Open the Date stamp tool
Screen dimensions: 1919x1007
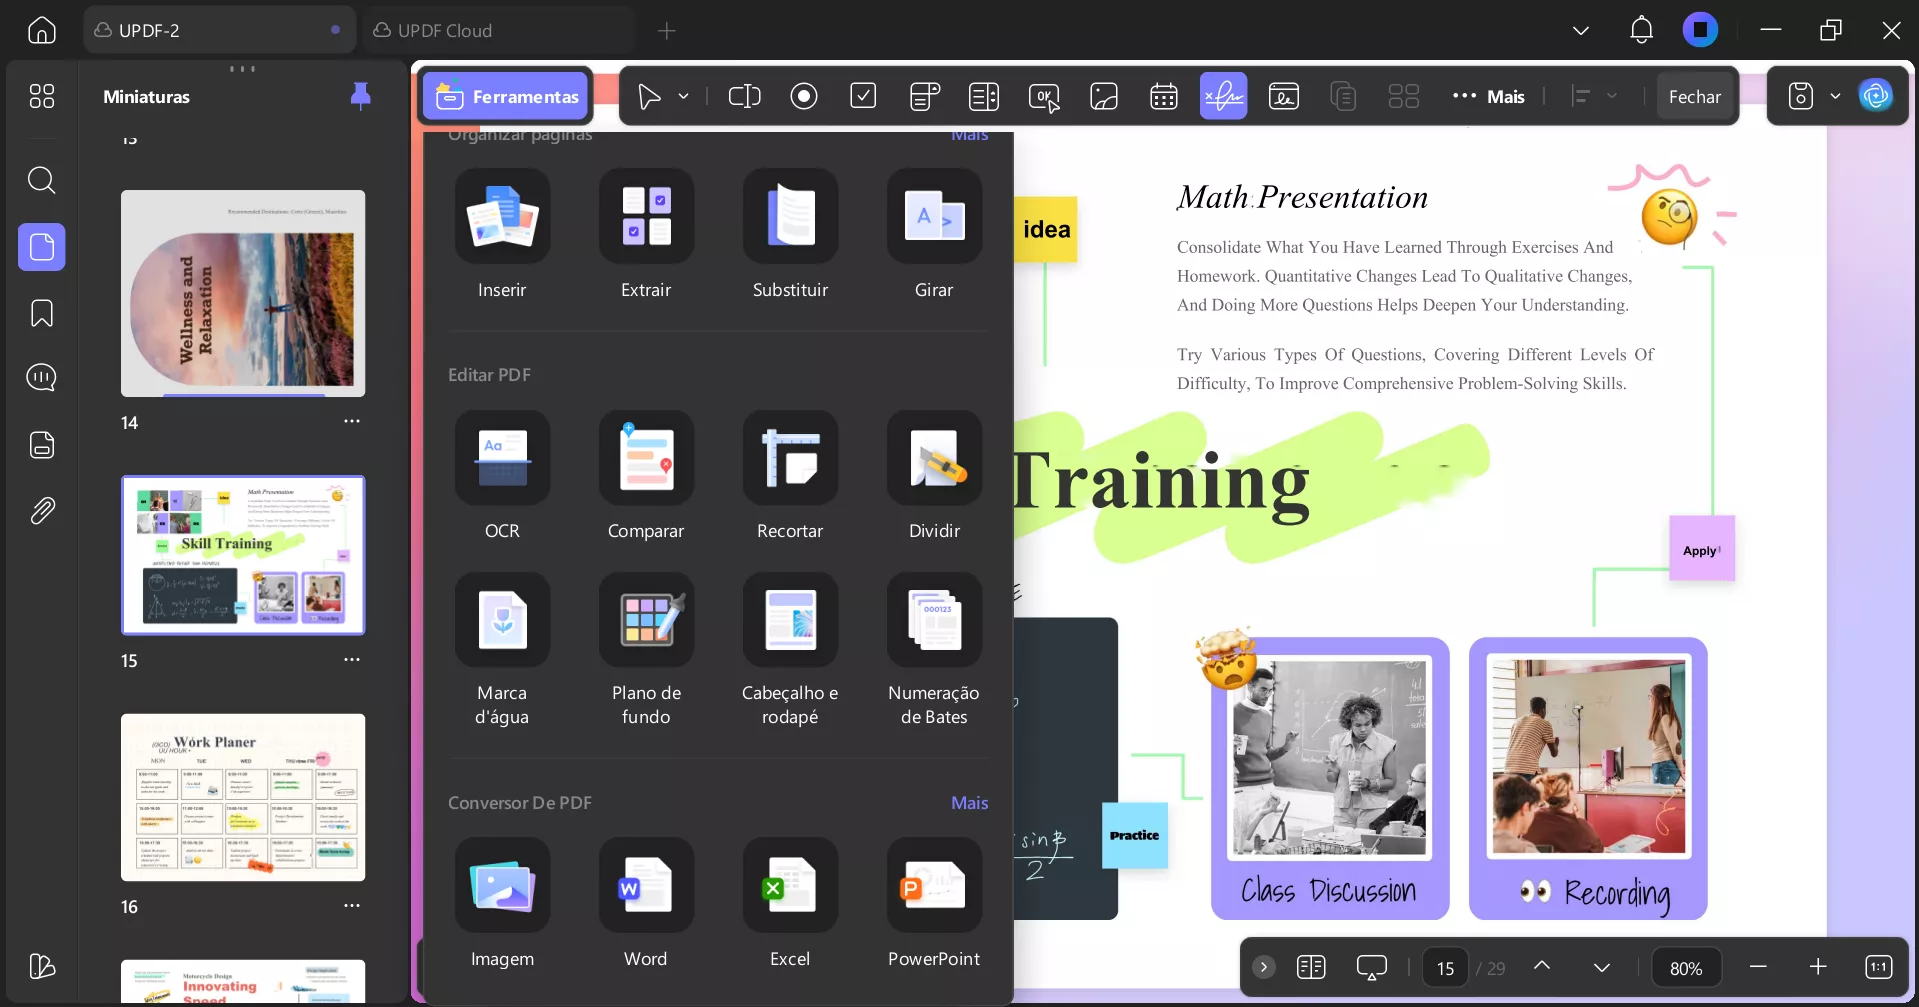[1163, 96]
